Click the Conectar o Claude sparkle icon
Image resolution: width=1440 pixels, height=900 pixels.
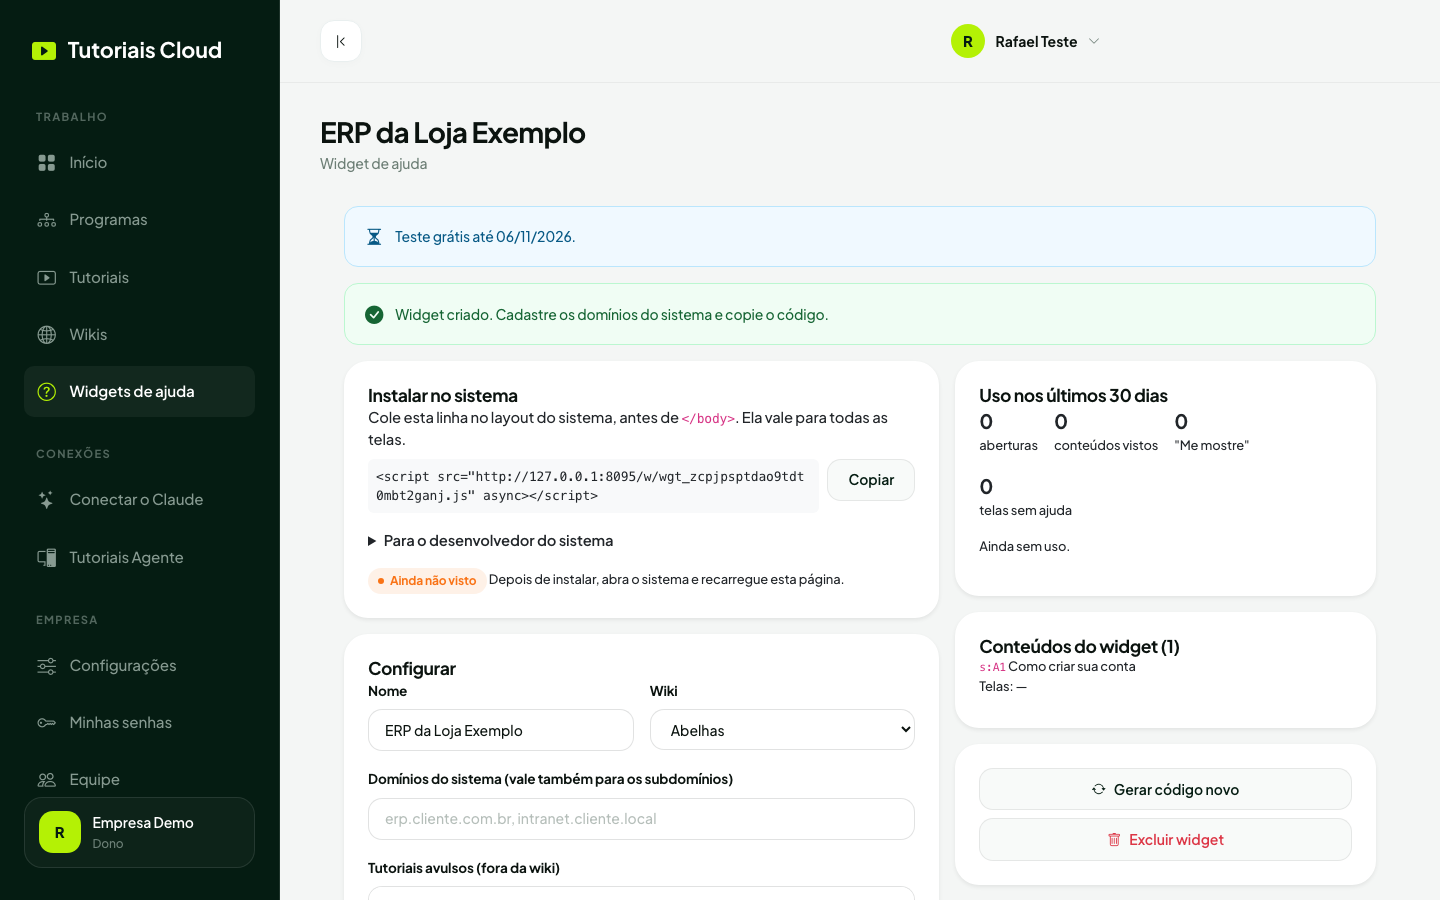[x=47, y=500]
